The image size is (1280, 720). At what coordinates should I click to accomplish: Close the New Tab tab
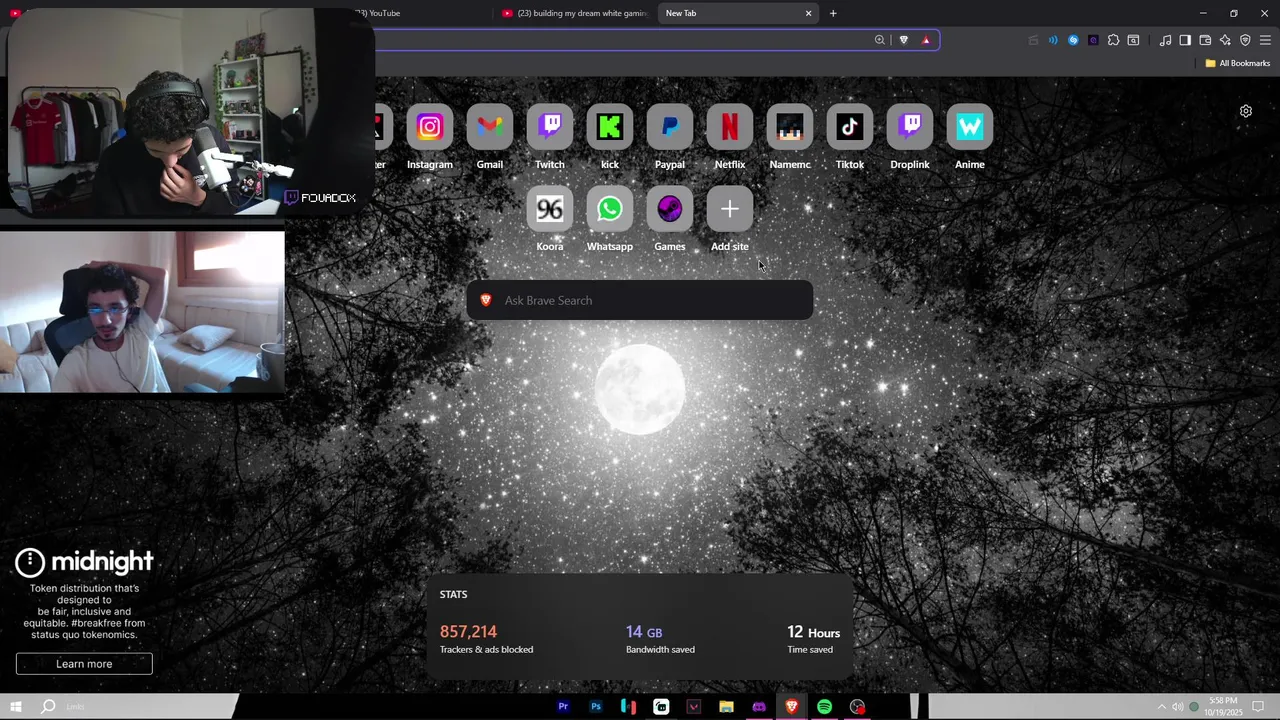coord(808,13)
